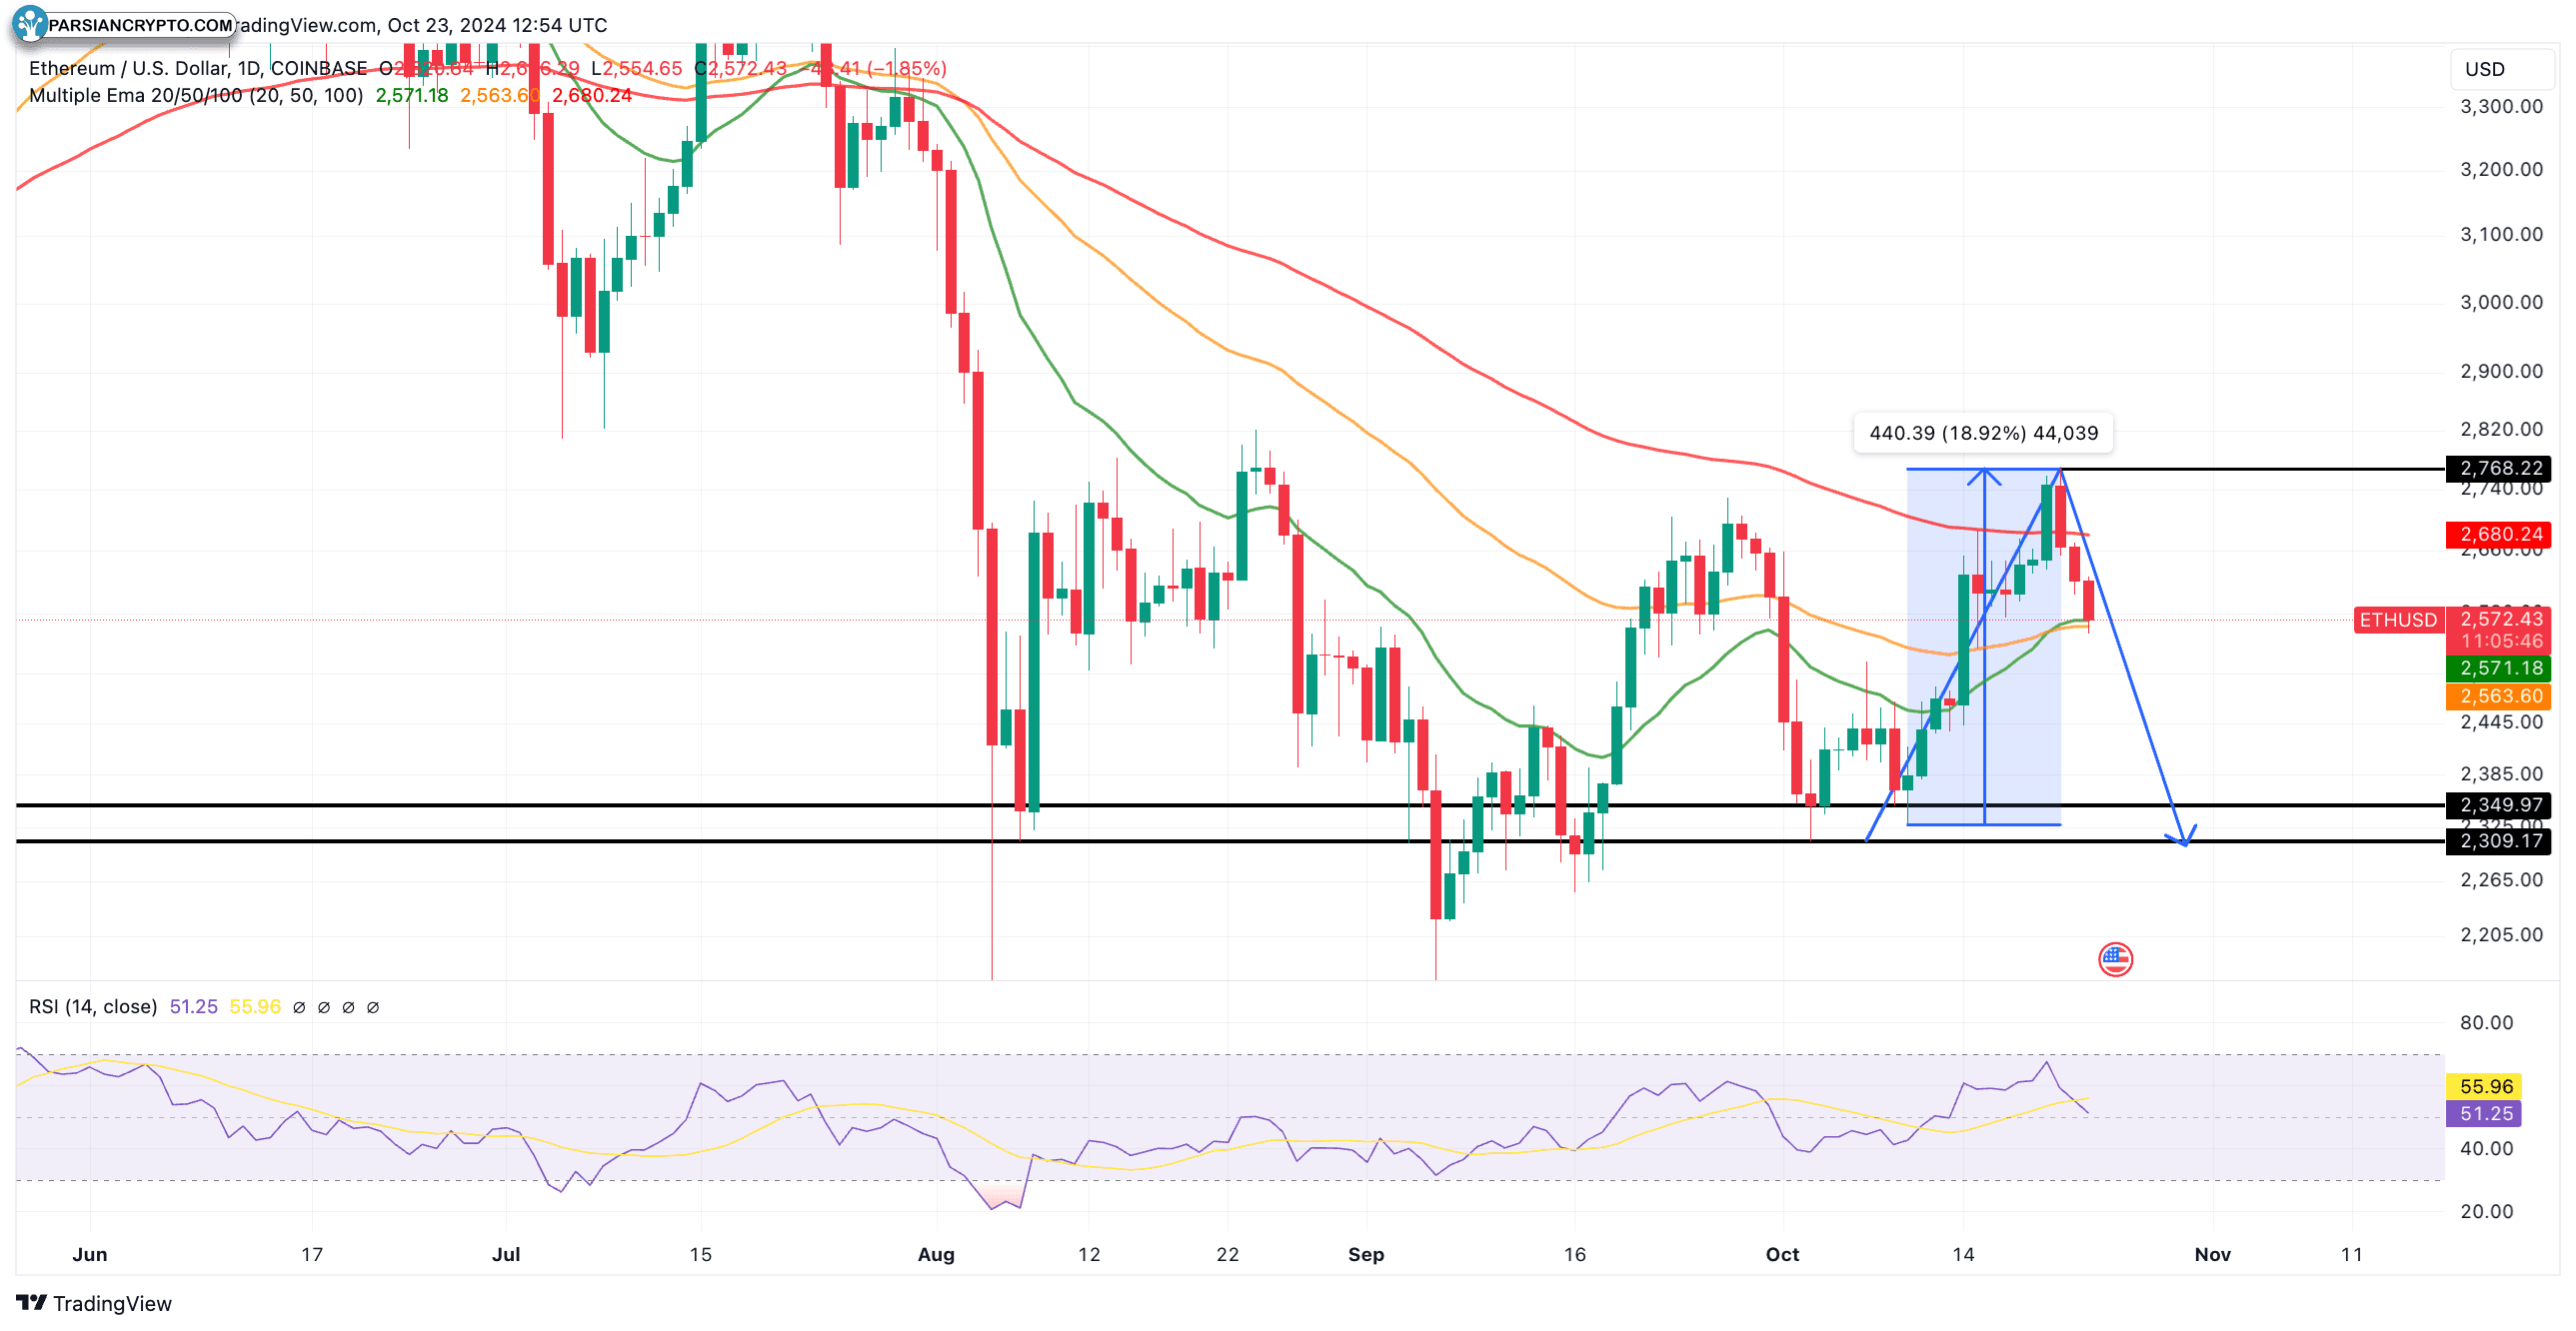Viewport: 2576px width, 1331px height.
Task: Click the green 2,571.18 EMA 20 label
Action: pos(2497,668)
